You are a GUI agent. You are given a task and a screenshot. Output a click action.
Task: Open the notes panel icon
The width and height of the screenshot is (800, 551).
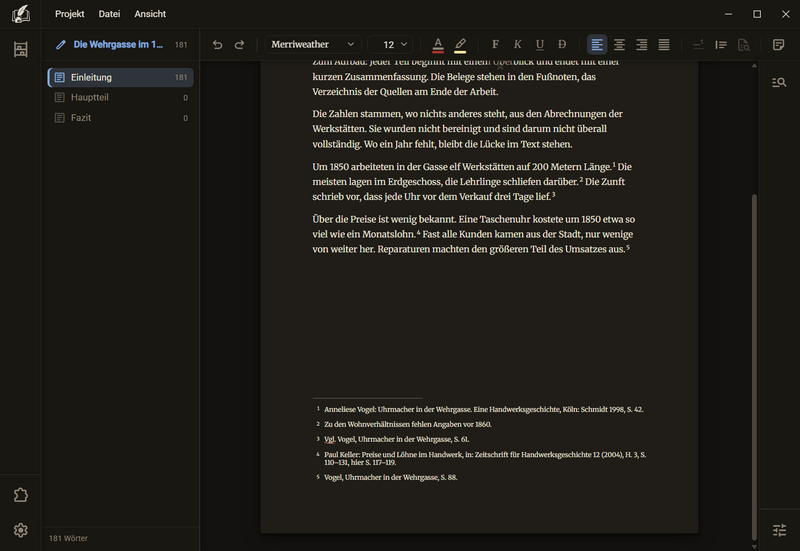tap(779, 44)
